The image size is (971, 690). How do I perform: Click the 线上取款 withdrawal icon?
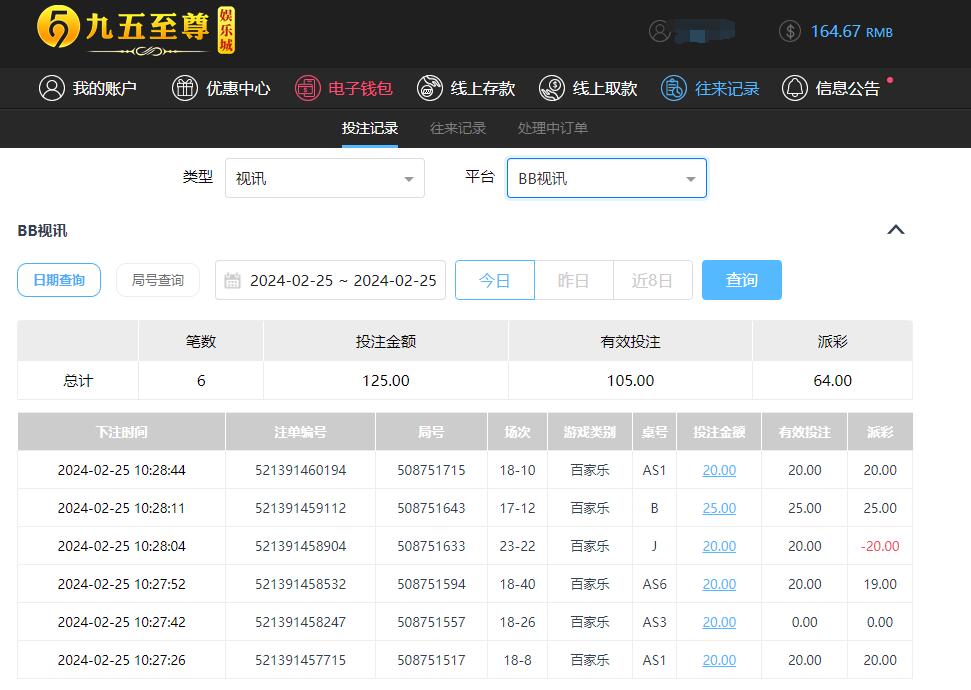[x=552, y=88]
